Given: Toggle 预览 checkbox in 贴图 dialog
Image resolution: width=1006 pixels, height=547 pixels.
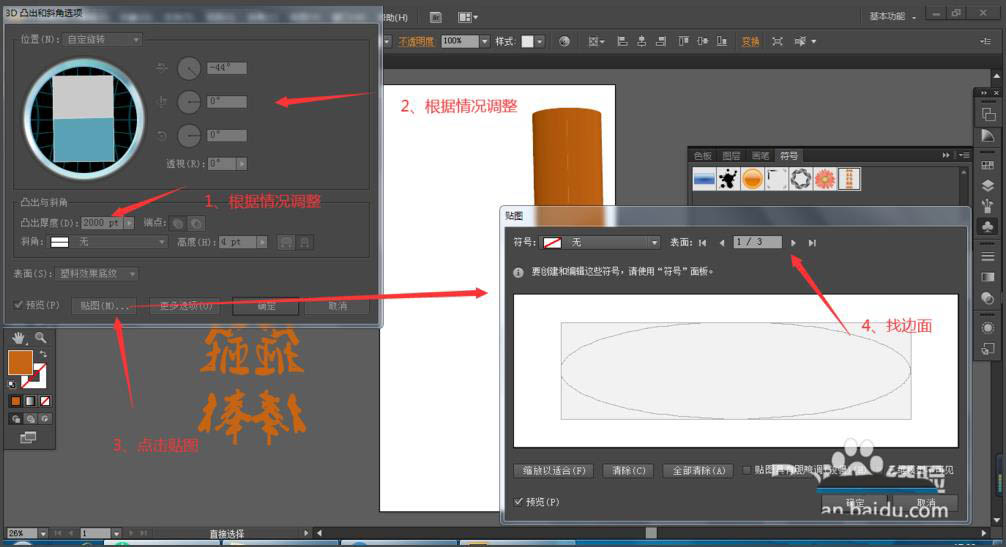Looking at the screenshot, I should [518, 502].
